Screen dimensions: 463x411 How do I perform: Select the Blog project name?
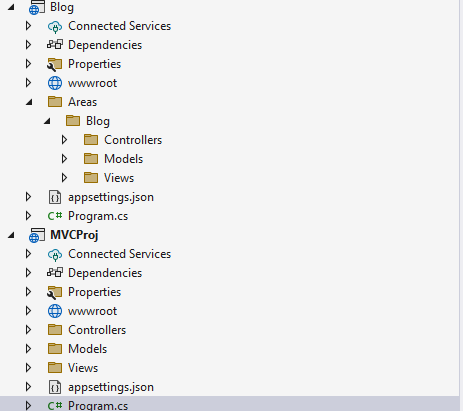[x=62, y=7]
